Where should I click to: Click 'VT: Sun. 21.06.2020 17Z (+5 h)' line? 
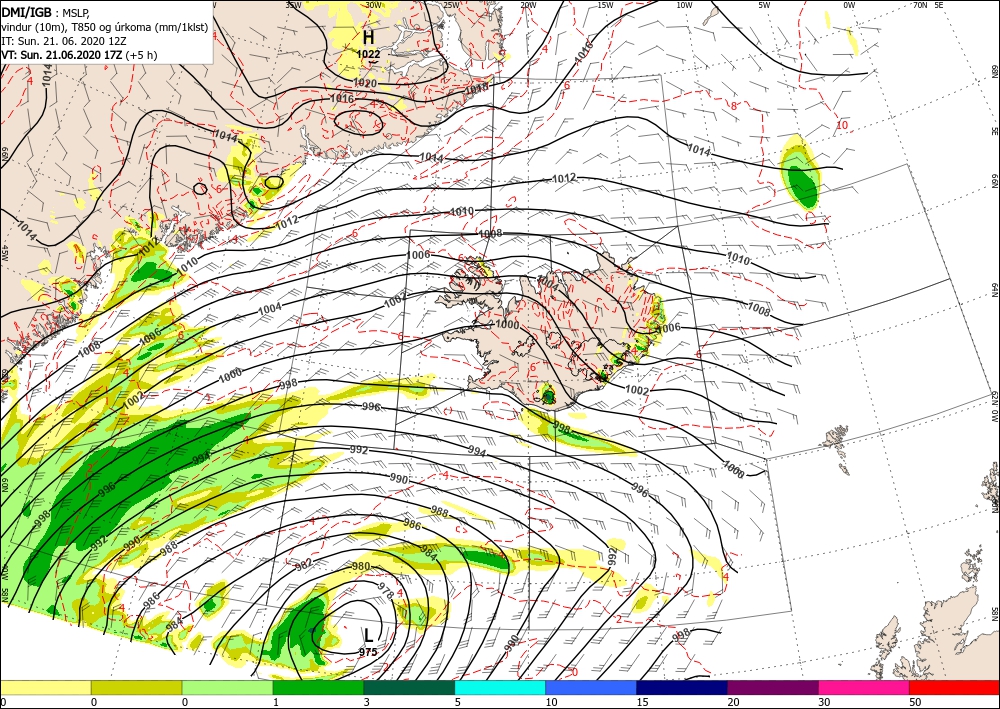[x=79, y=55]
